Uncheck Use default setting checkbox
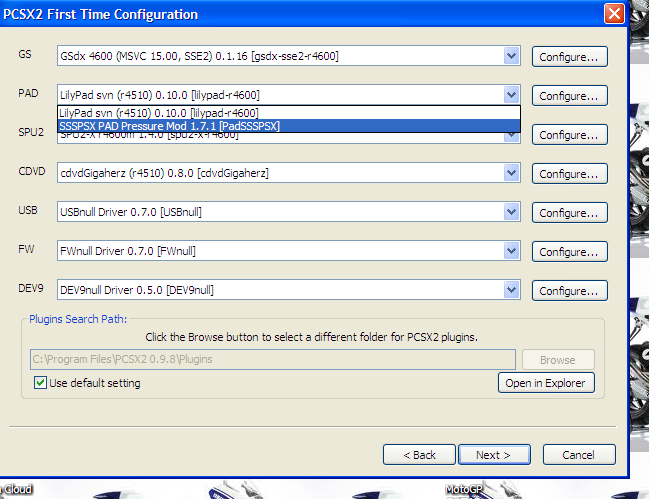The image size is (649, 499). [40, 383]
